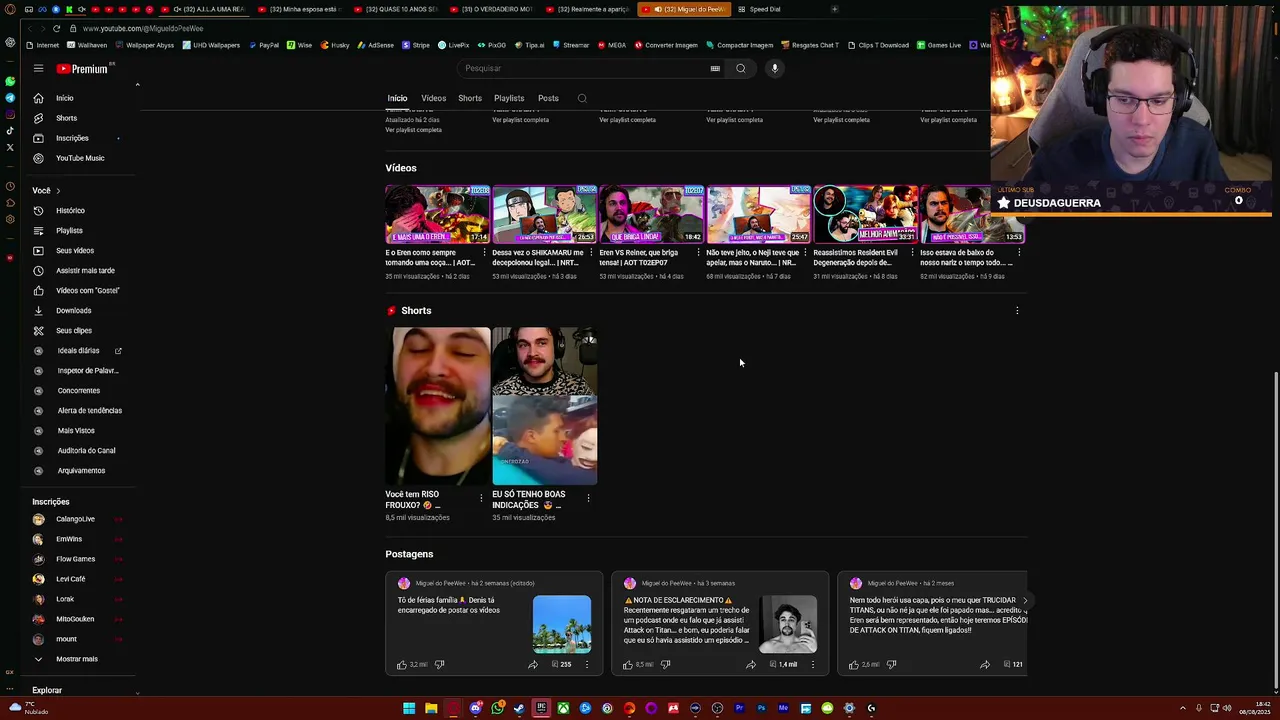The height and width of the screenshot is (720, 1280).
Task: Open more options for Shorts section
Action: point(1017,311)
